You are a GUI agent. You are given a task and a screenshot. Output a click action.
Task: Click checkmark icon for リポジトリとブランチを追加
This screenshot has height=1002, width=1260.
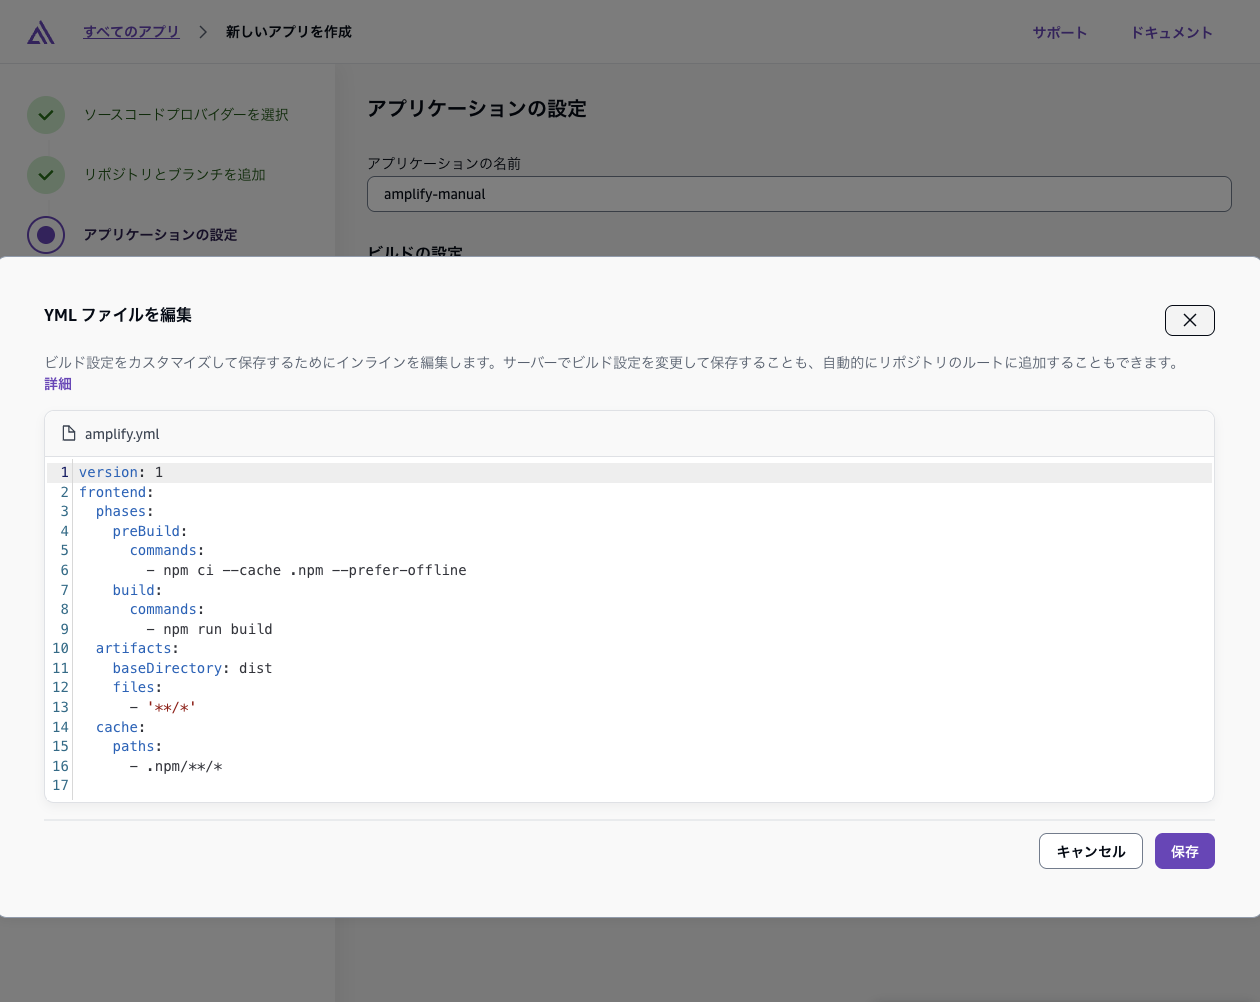tap(46, 175)
